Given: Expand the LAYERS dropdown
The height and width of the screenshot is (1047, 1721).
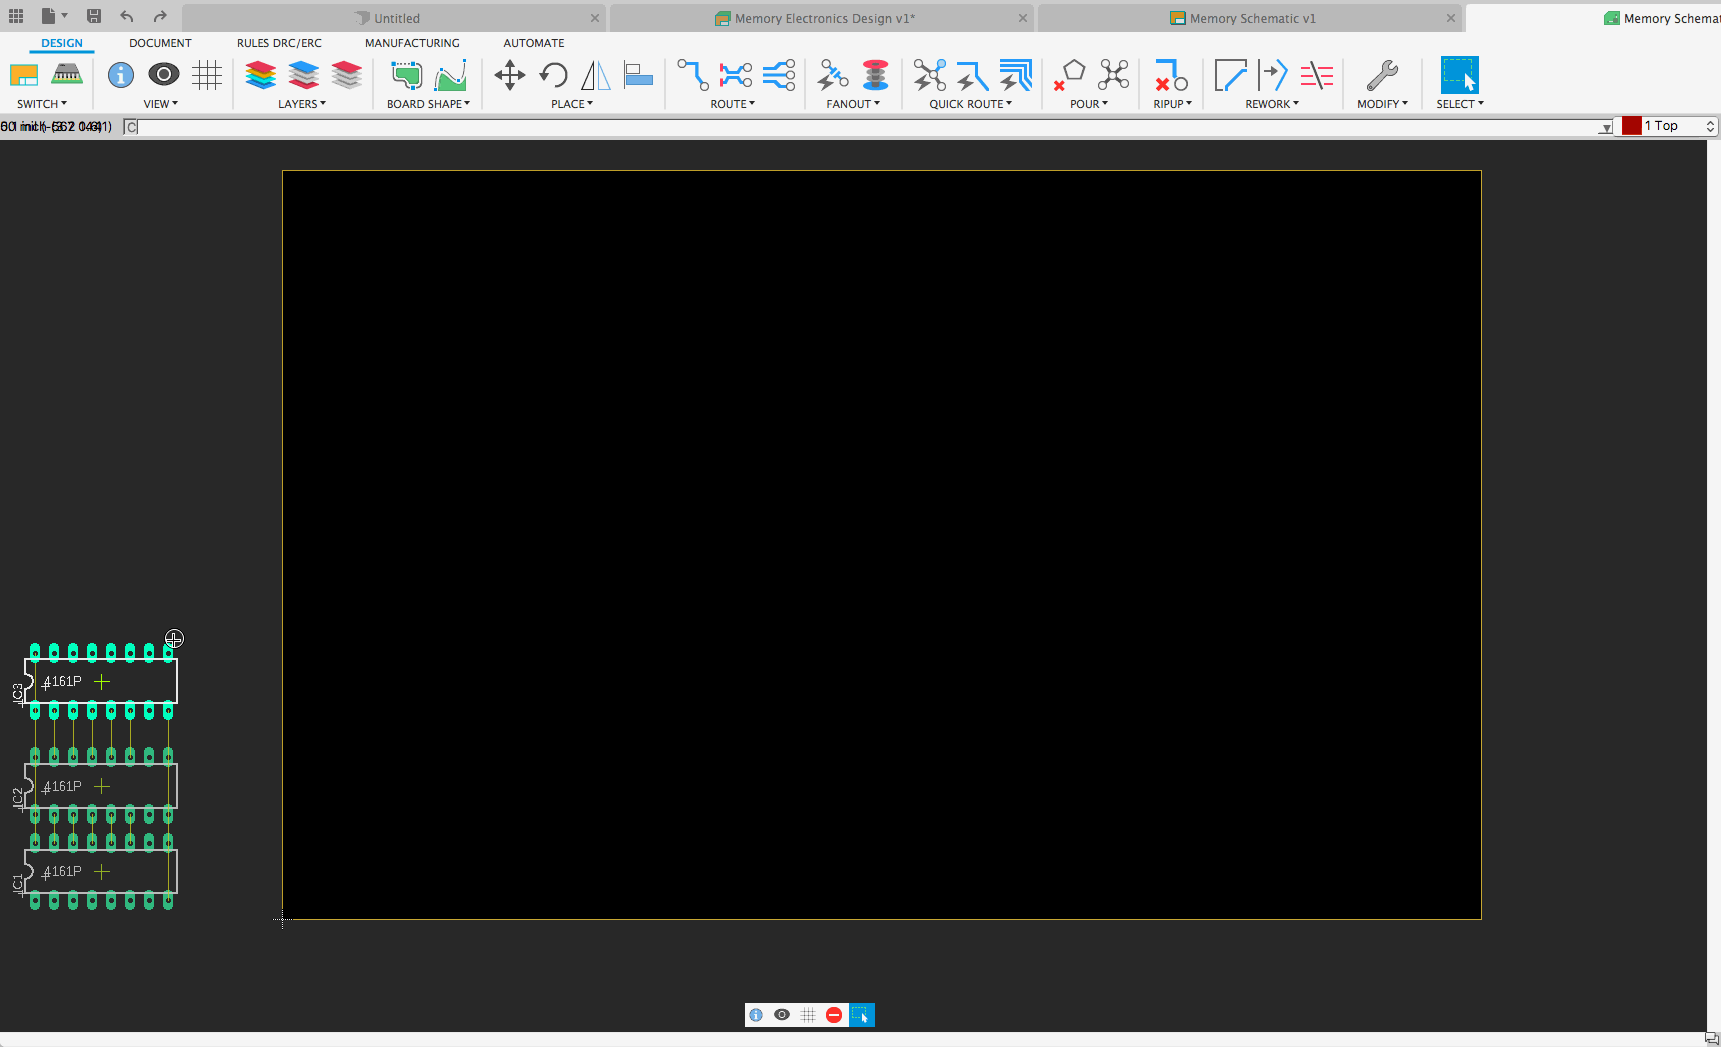Looking at the screenshot, I should (x=302, y=104).
